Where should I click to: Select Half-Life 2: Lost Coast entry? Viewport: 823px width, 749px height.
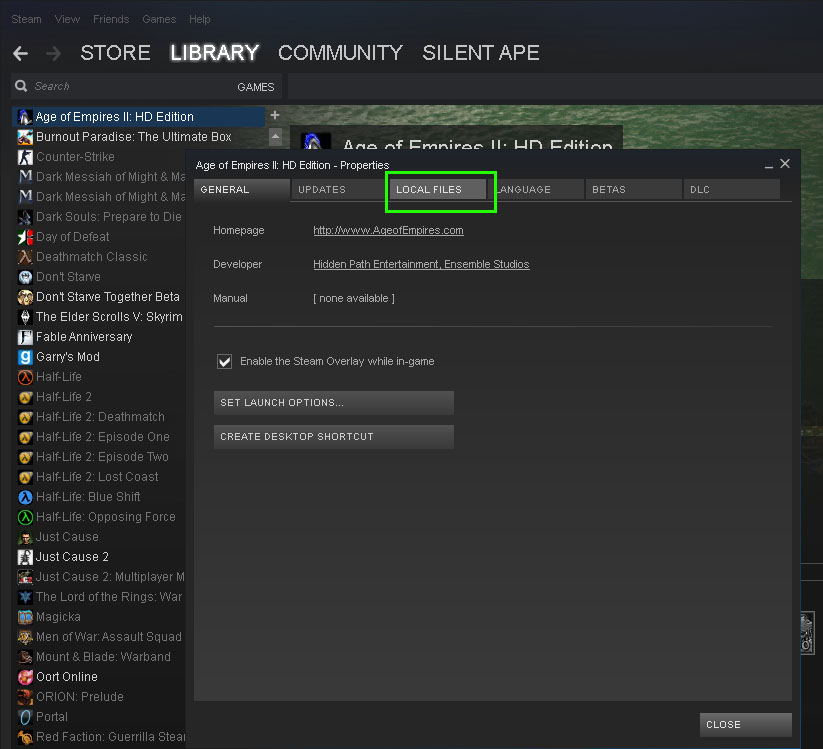tap(100, 477)
